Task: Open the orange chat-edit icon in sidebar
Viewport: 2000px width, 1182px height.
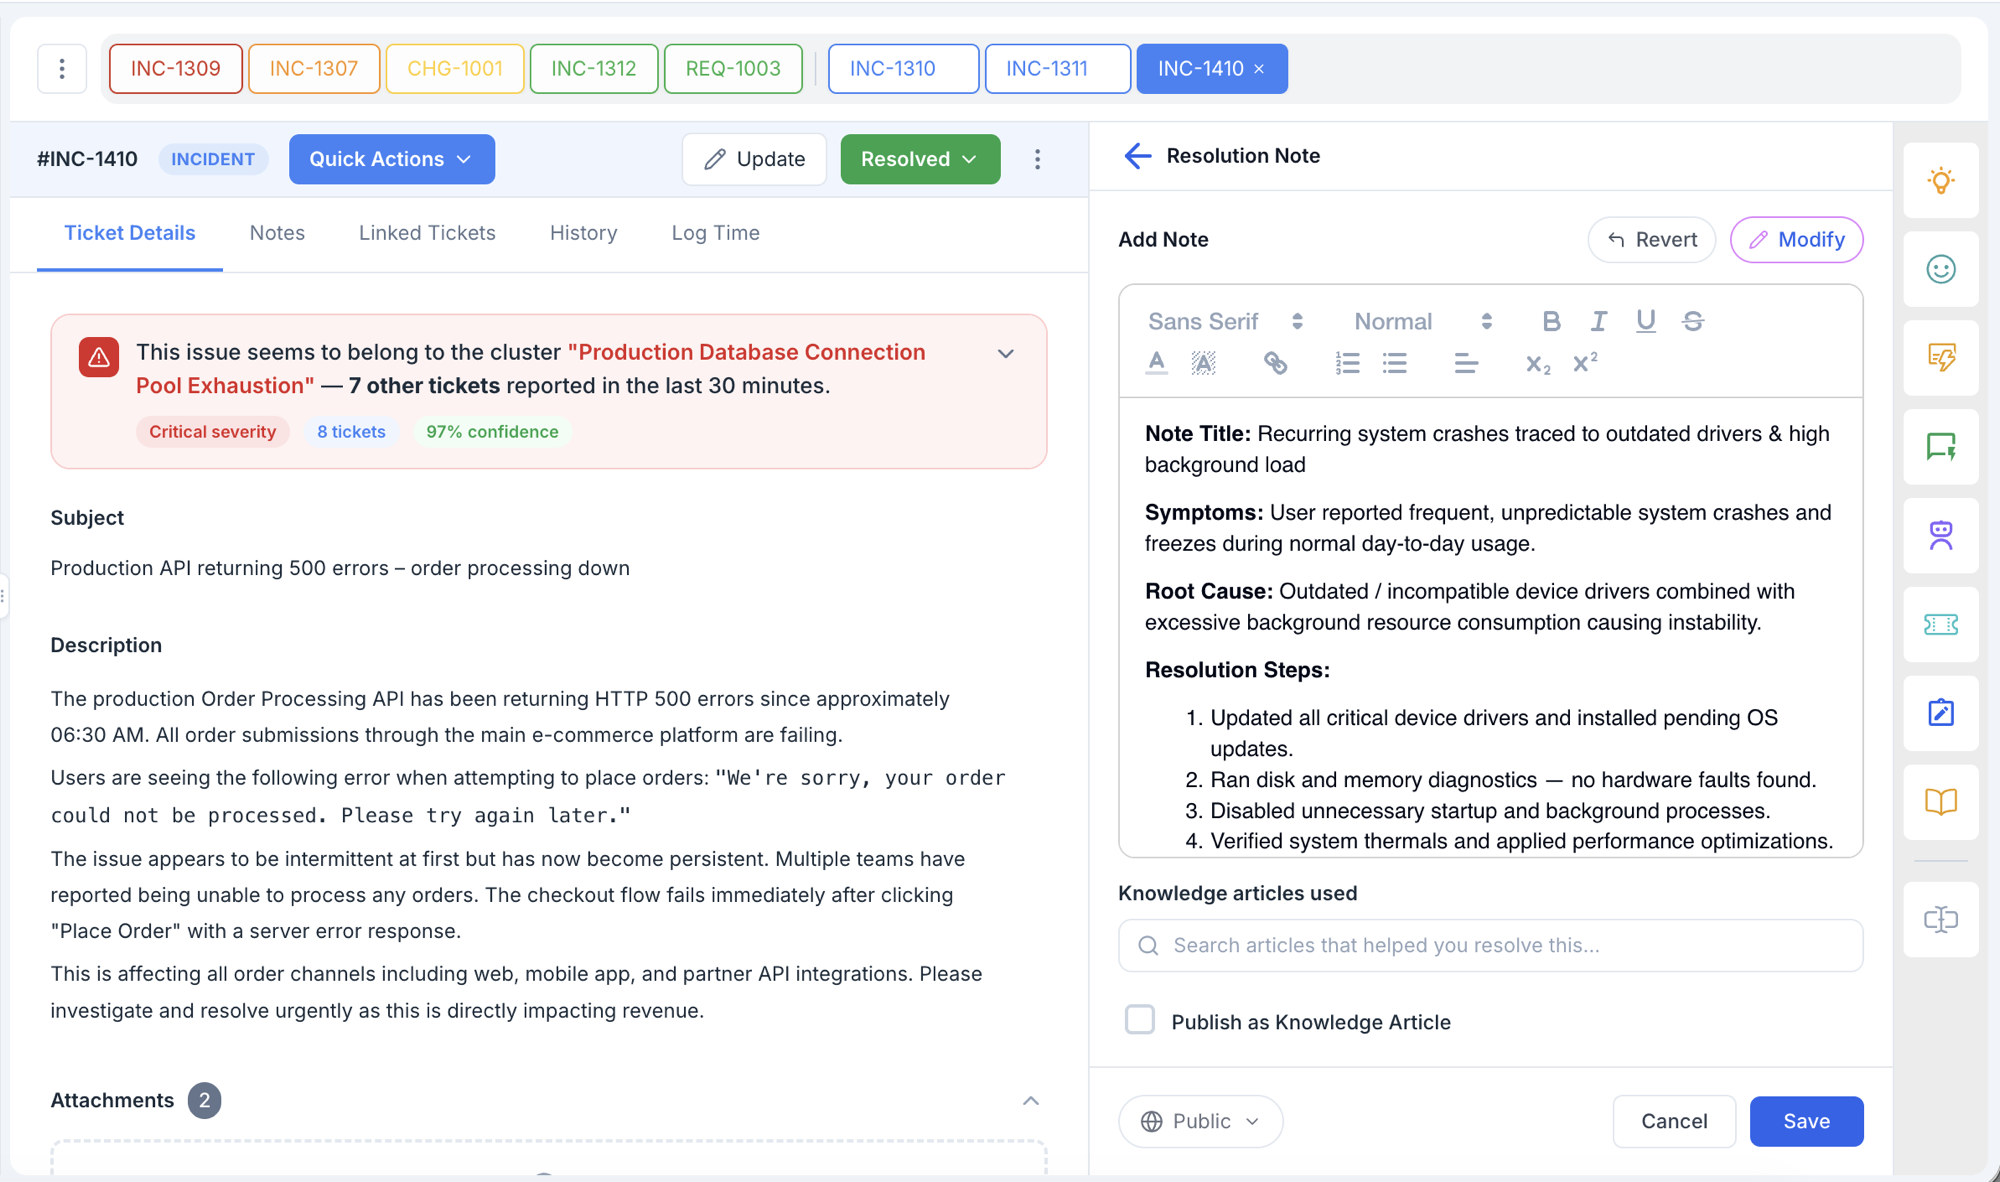Action: [x=1941, y=357]
